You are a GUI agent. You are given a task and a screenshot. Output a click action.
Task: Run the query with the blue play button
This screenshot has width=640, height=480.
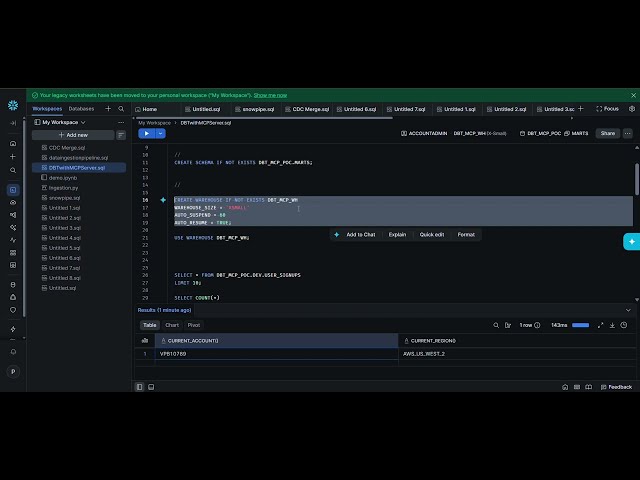tap(147, 133)
